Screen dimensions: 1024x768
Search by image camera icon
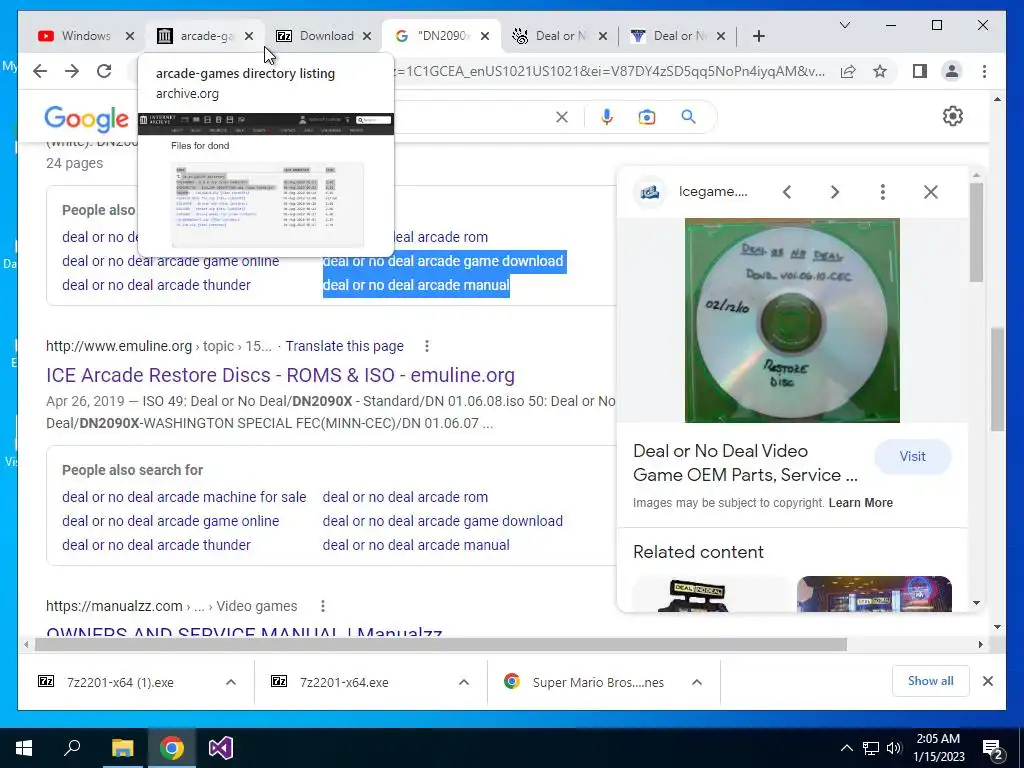647,117
